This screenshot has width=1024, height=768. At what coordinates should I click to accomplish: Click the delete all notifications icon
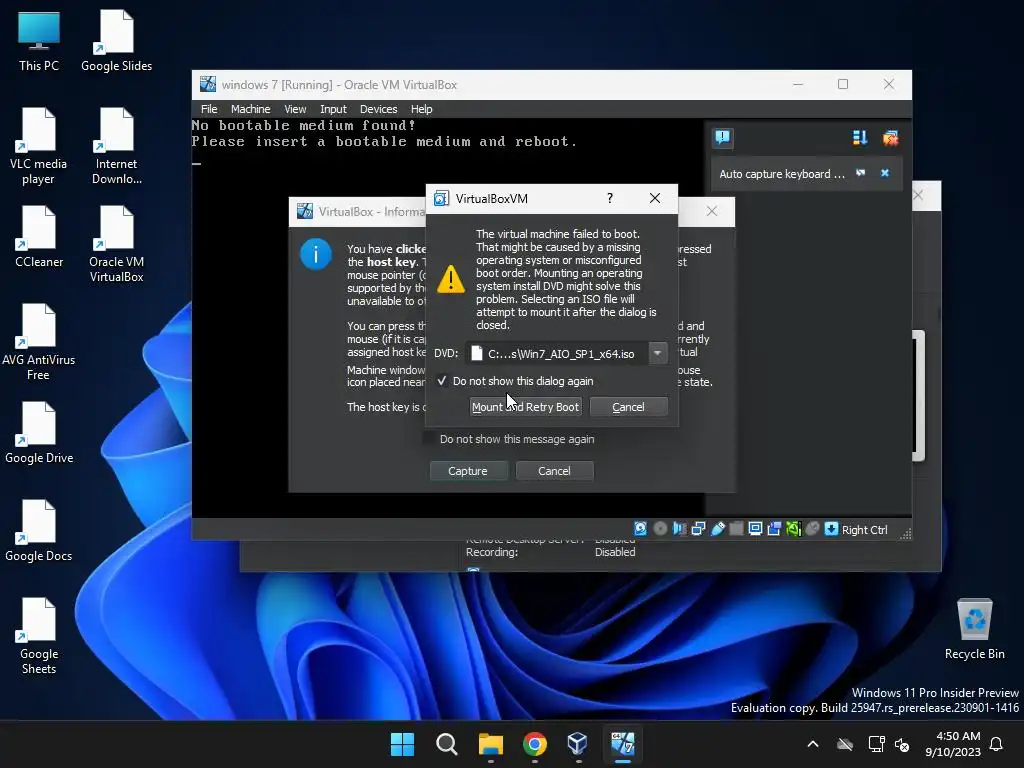coord(890,137)
